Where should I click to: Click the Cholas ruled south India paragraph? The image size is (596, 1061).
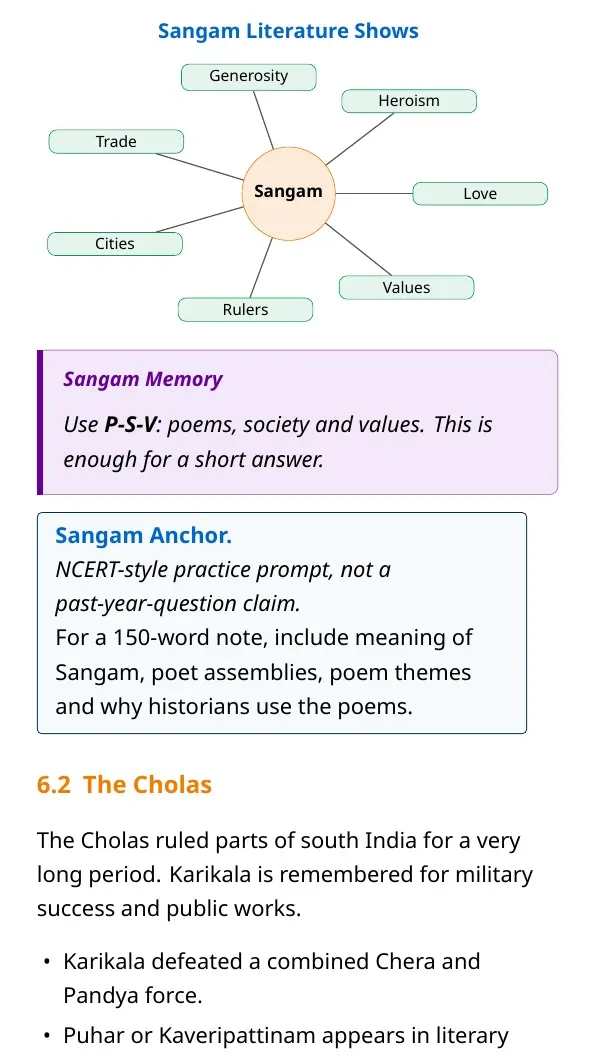[x=285, y=875]
